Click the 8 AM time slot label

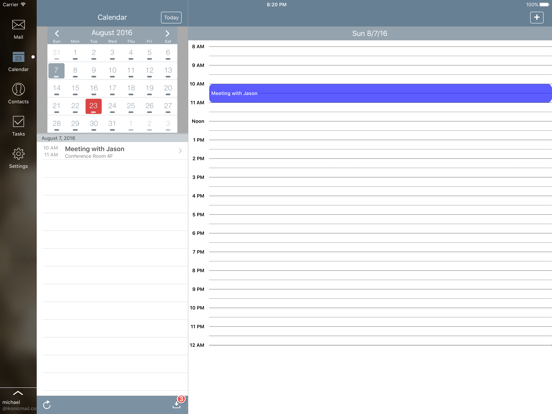point(198,46)
